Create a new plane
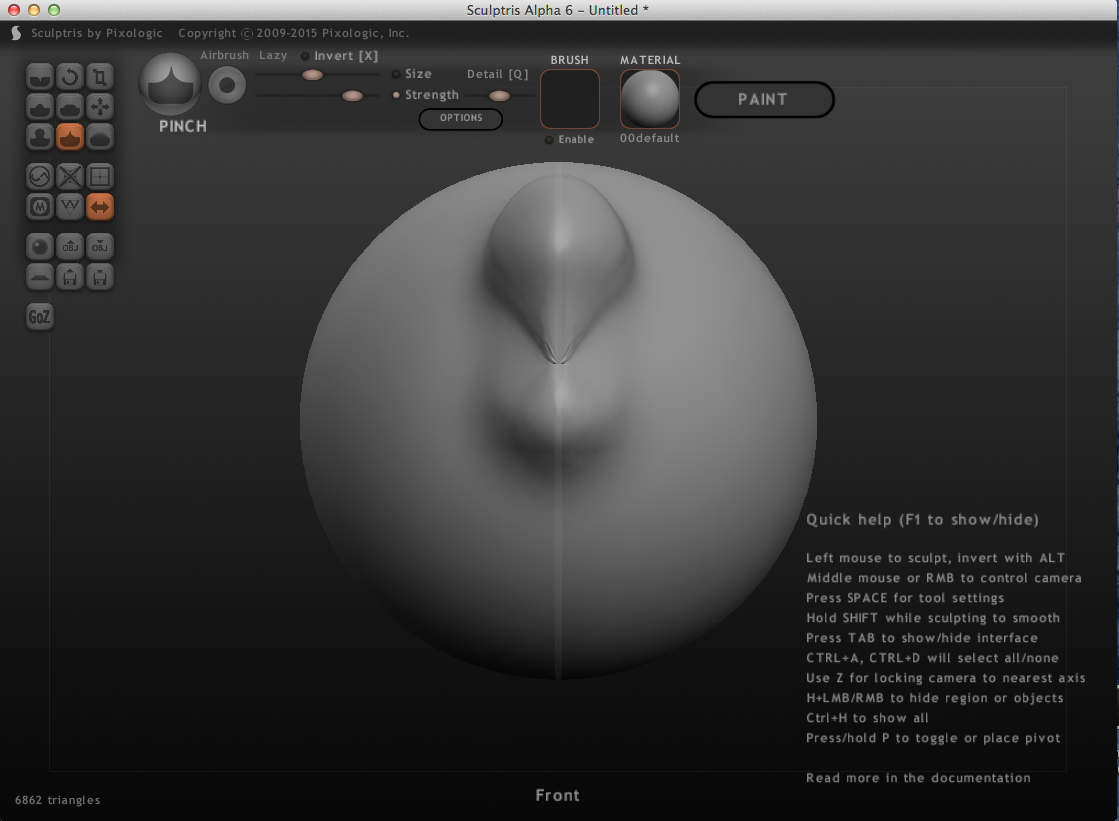 point(40,277)
